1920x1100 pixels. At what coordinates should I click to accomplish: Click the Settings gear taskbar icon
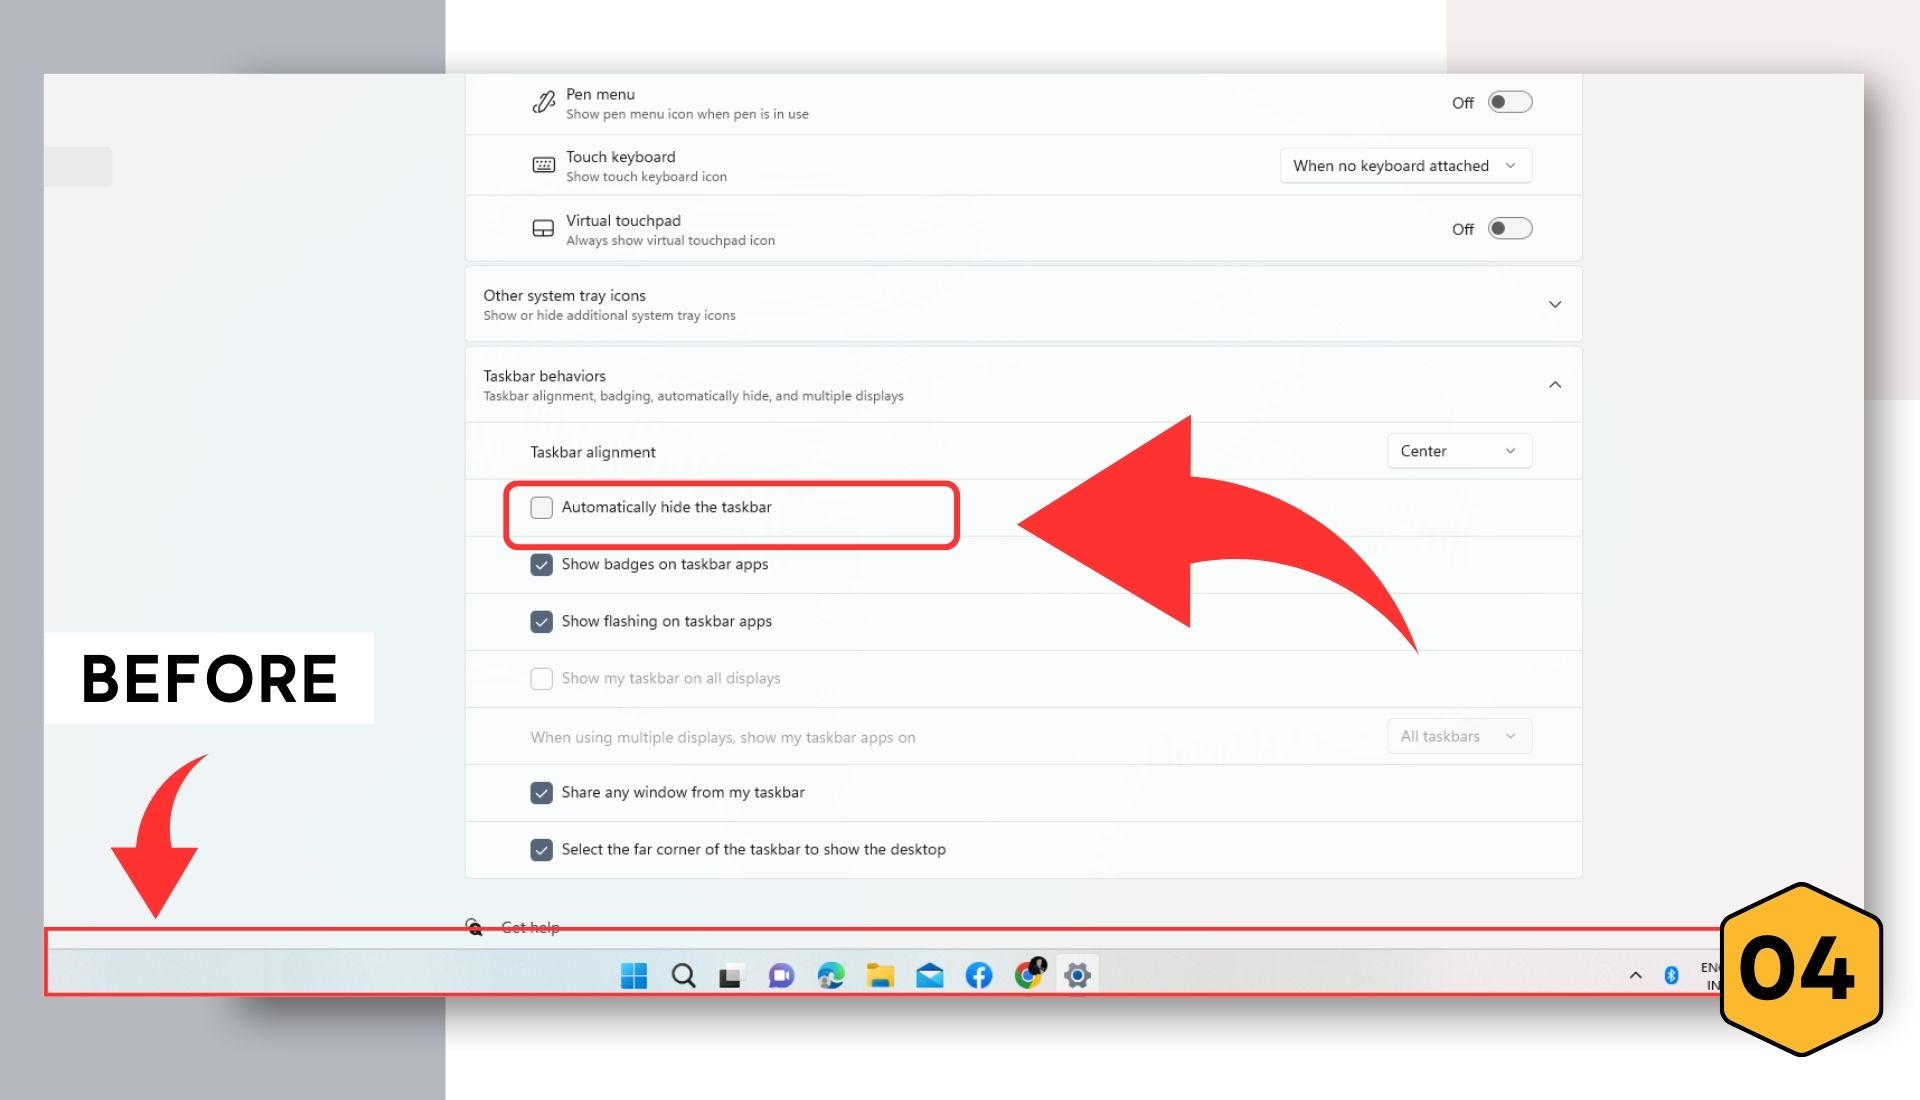point(1077,975)
